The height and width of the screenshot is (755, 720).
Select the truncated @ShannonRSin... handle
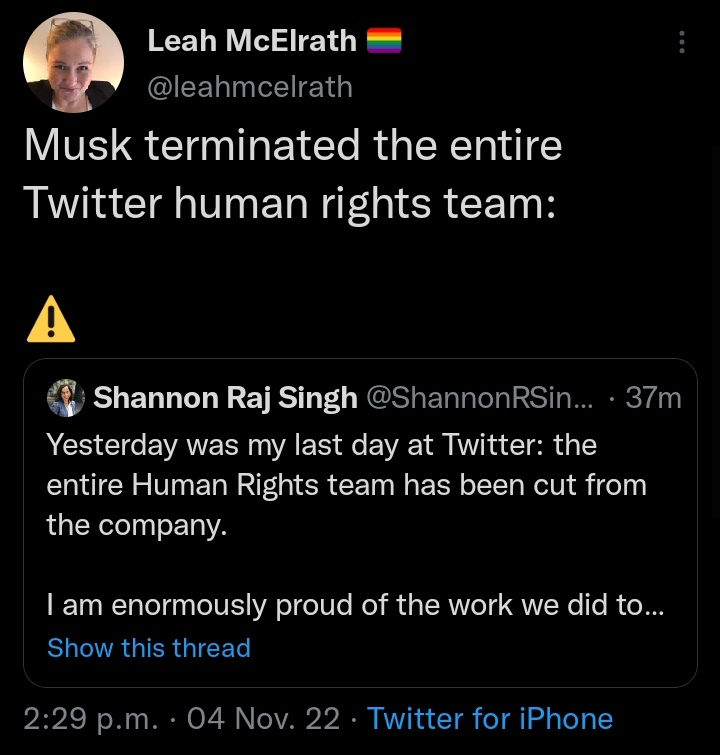[x=480, y=398]
